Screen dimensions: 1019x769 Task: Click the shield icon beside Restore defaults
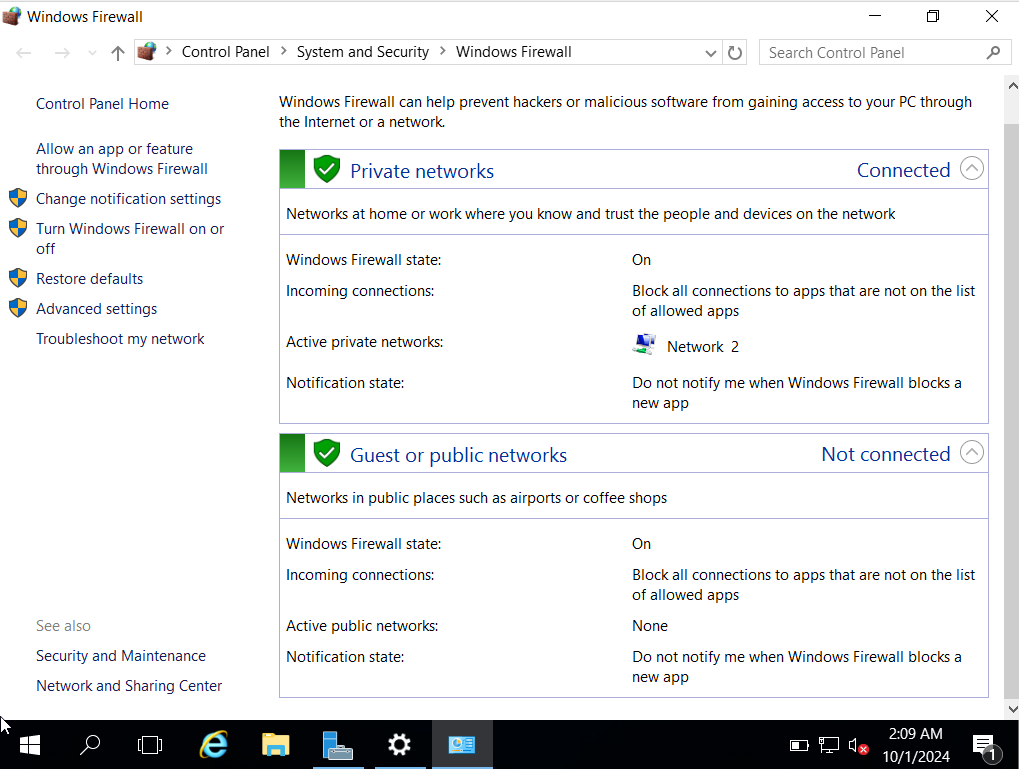18,278
